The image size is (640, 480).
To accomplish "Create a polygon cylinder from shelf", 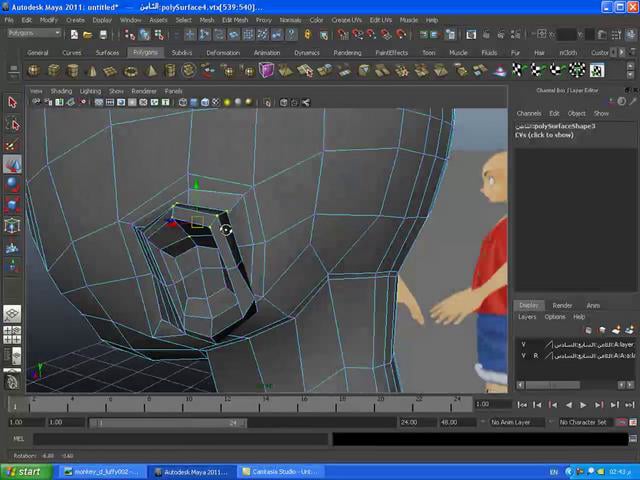I will [73, 71].
